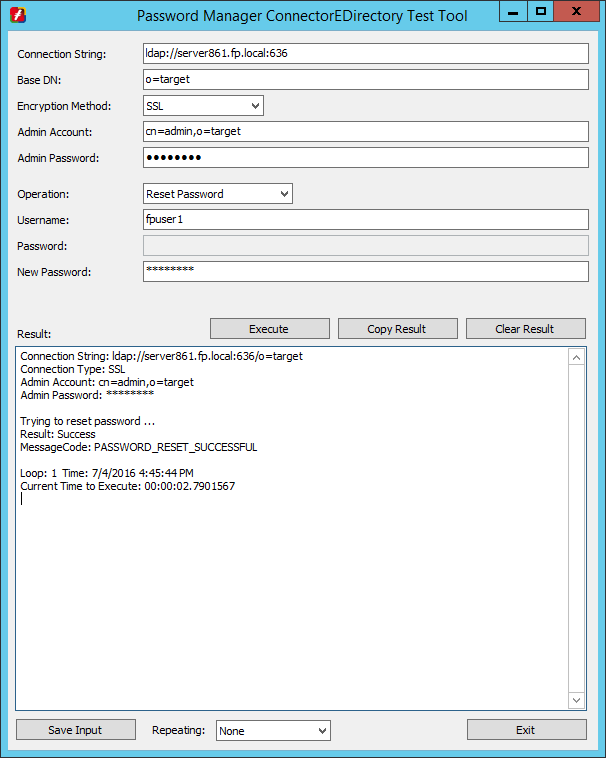Screen dimensions: 606x758
Task: Open the Repeating None dropdown
Action: [273, 730]
